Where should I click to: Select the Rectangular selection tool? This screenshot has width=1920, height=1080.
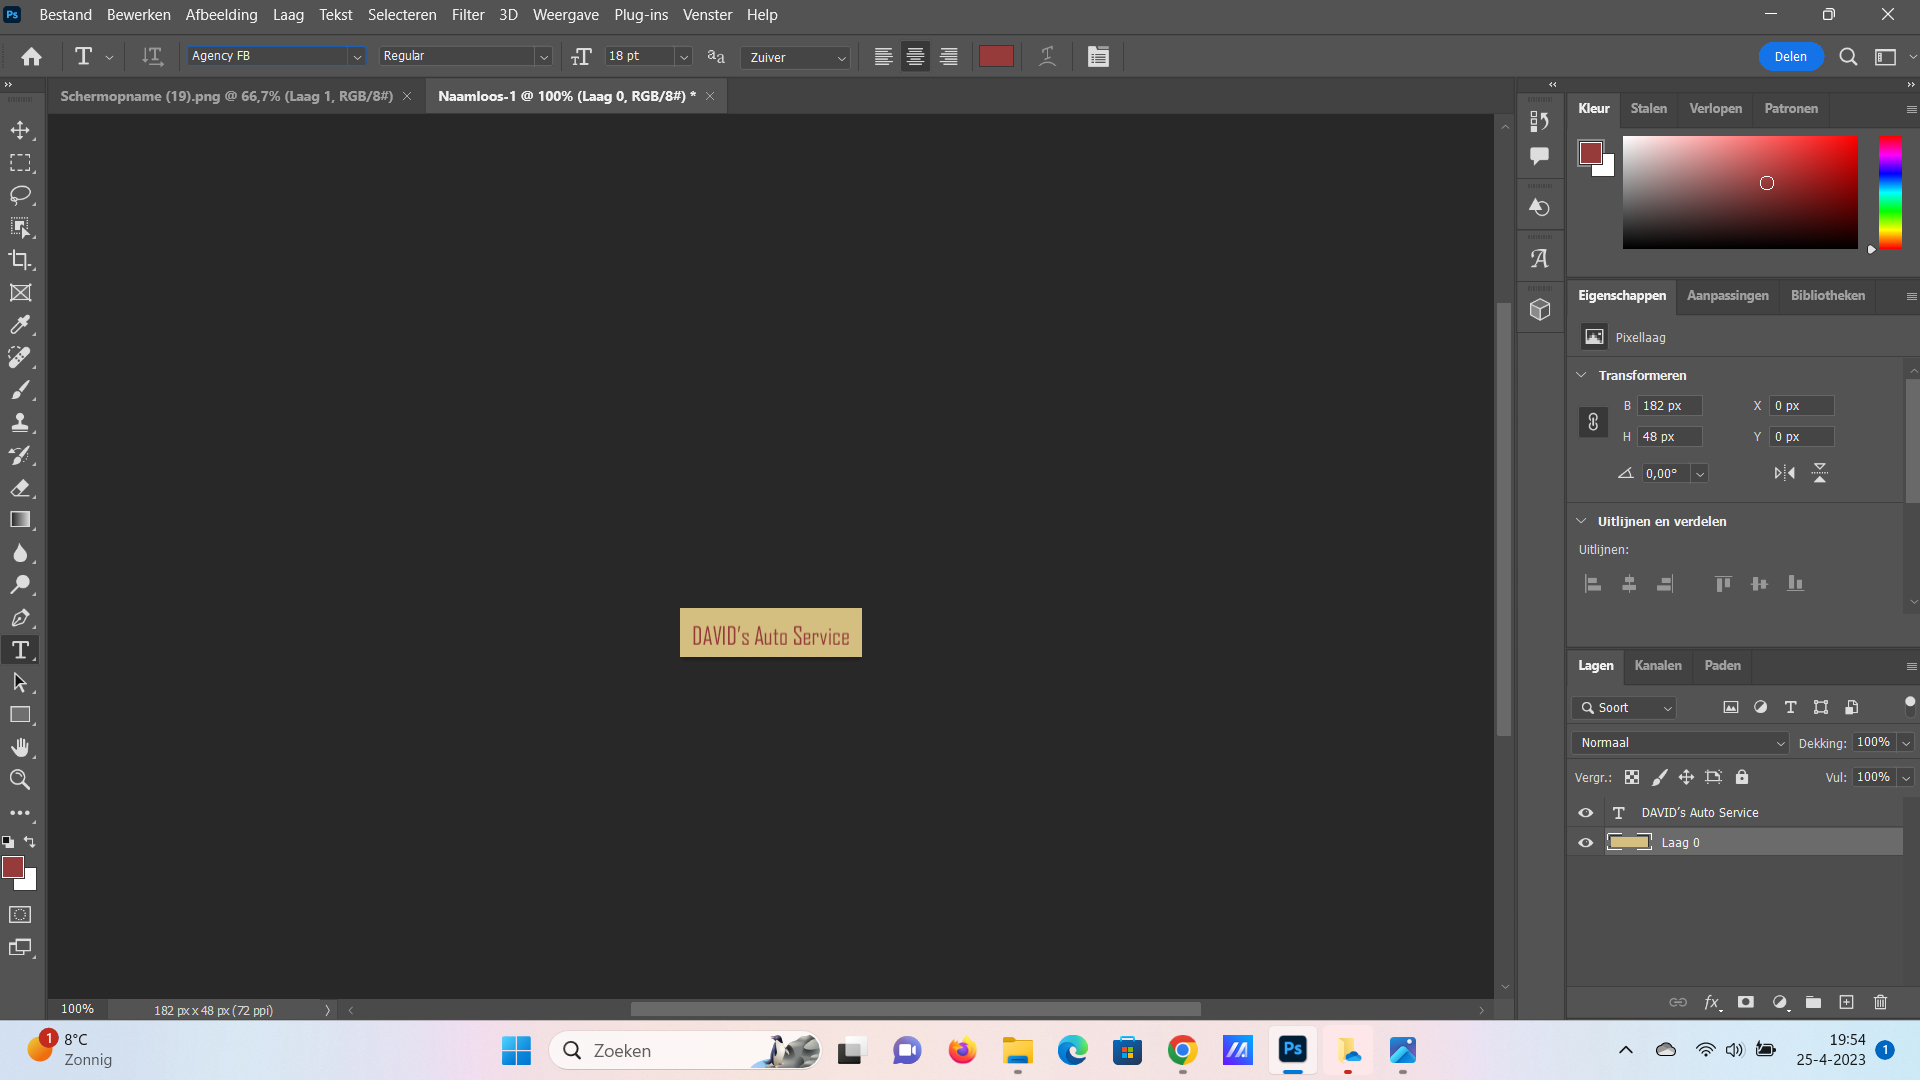20,163
